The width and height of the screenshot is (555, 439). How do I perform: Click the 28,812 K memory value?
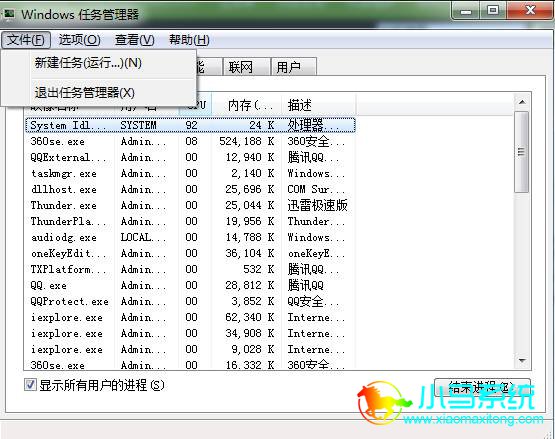(250, 285)
